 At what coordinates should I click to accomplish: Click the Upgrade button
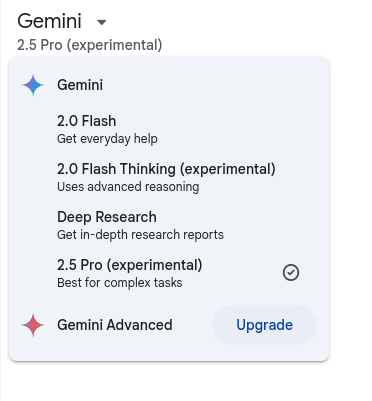[x=264, y=325]
